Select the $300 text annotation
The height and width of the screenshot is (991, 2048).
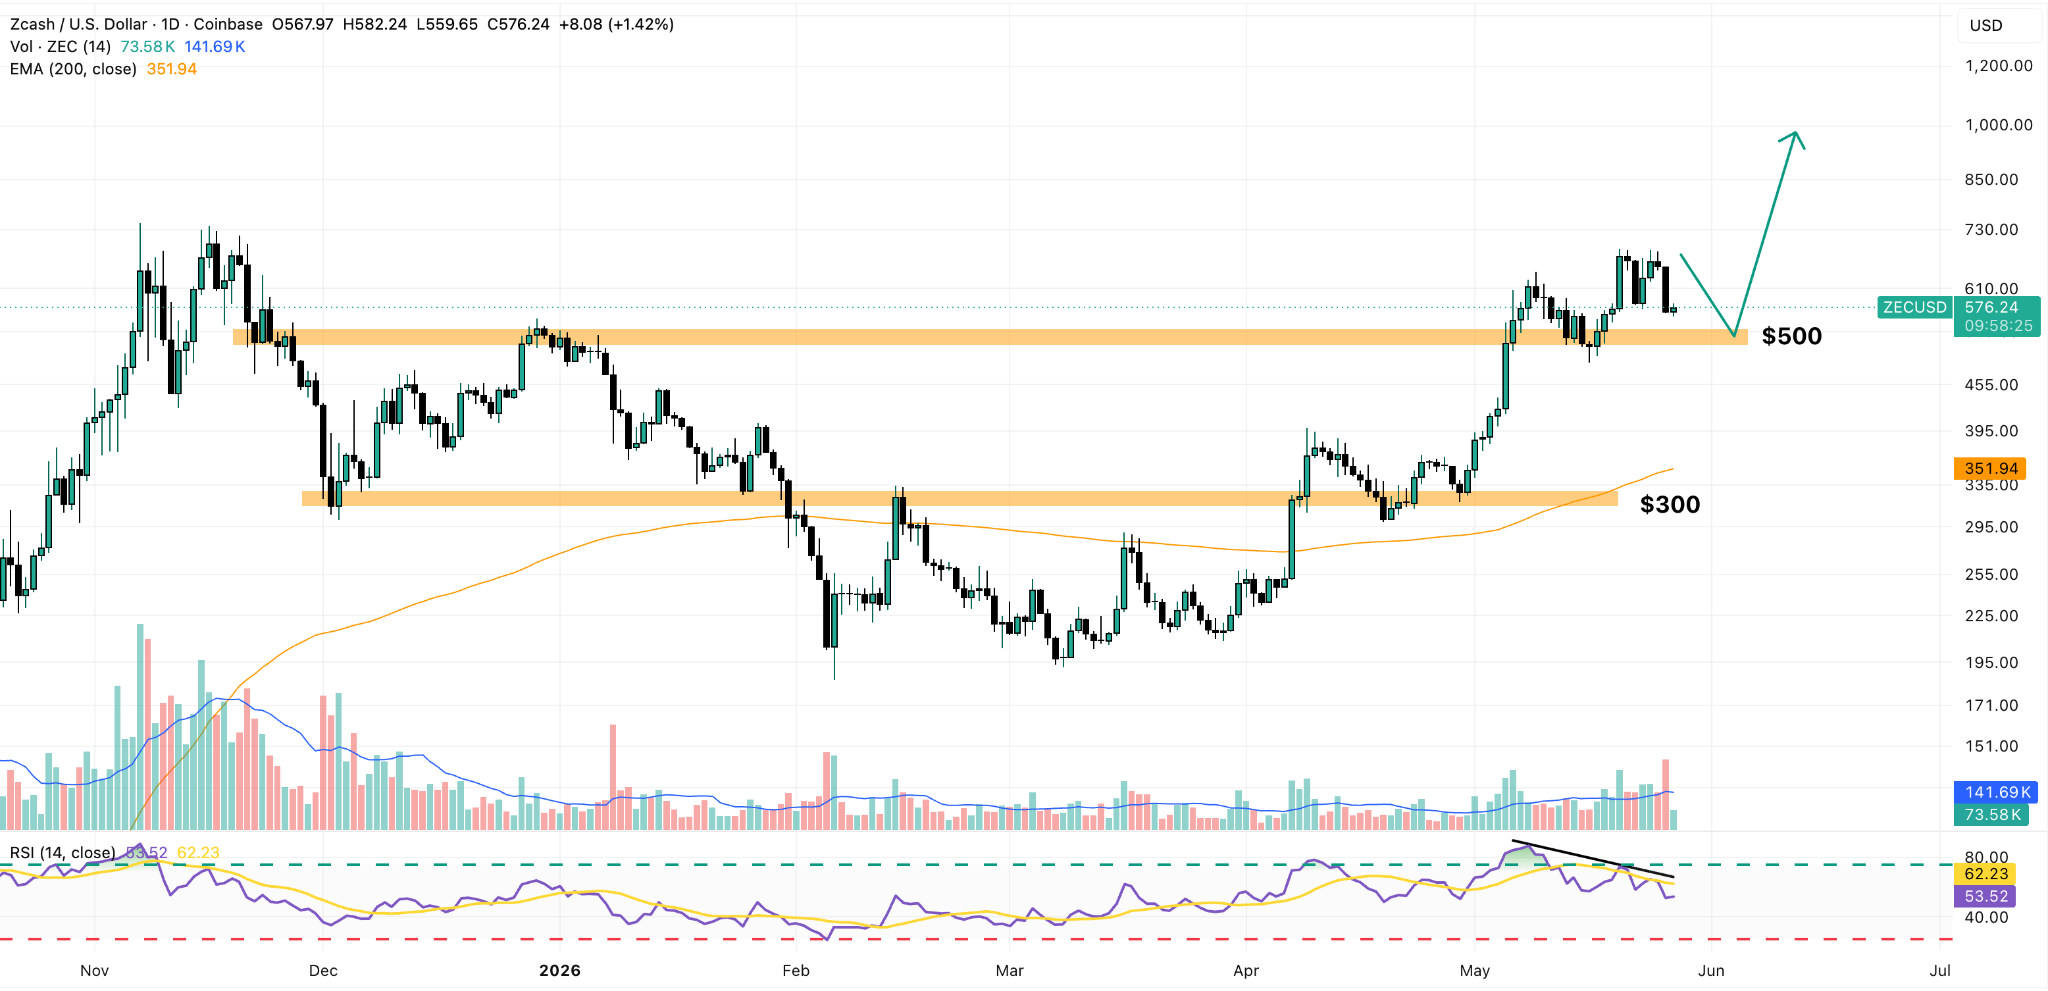click(x=1670, y=504)
